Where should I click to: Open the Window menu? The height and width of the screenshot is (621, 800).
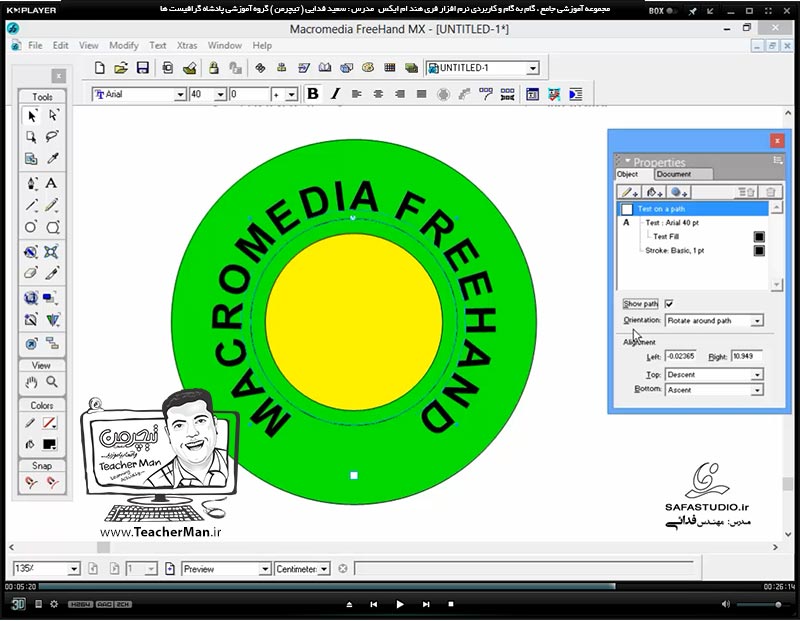224,45
